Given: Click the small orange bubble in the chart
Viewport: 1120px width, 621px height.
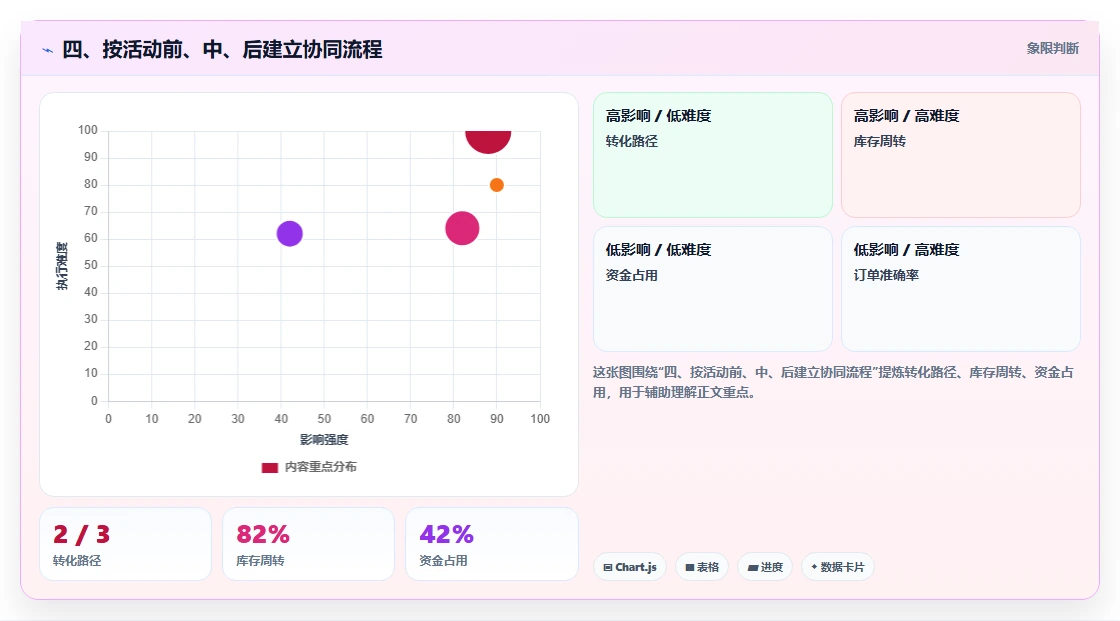Looking at the screenshot, I should tap(496, 185).
